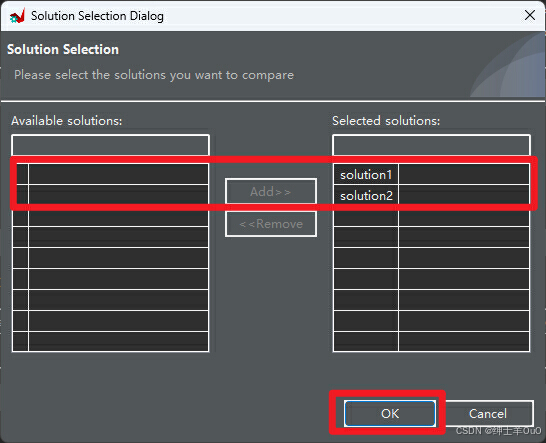
Task: Click the <<Remove button
Action: tap(271, 224)
